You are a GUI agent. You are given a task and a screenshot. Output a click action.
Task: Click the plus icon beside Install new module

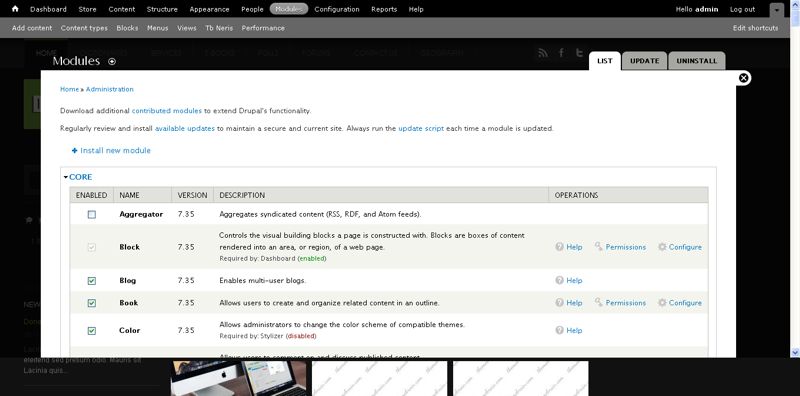pos(74,151)
